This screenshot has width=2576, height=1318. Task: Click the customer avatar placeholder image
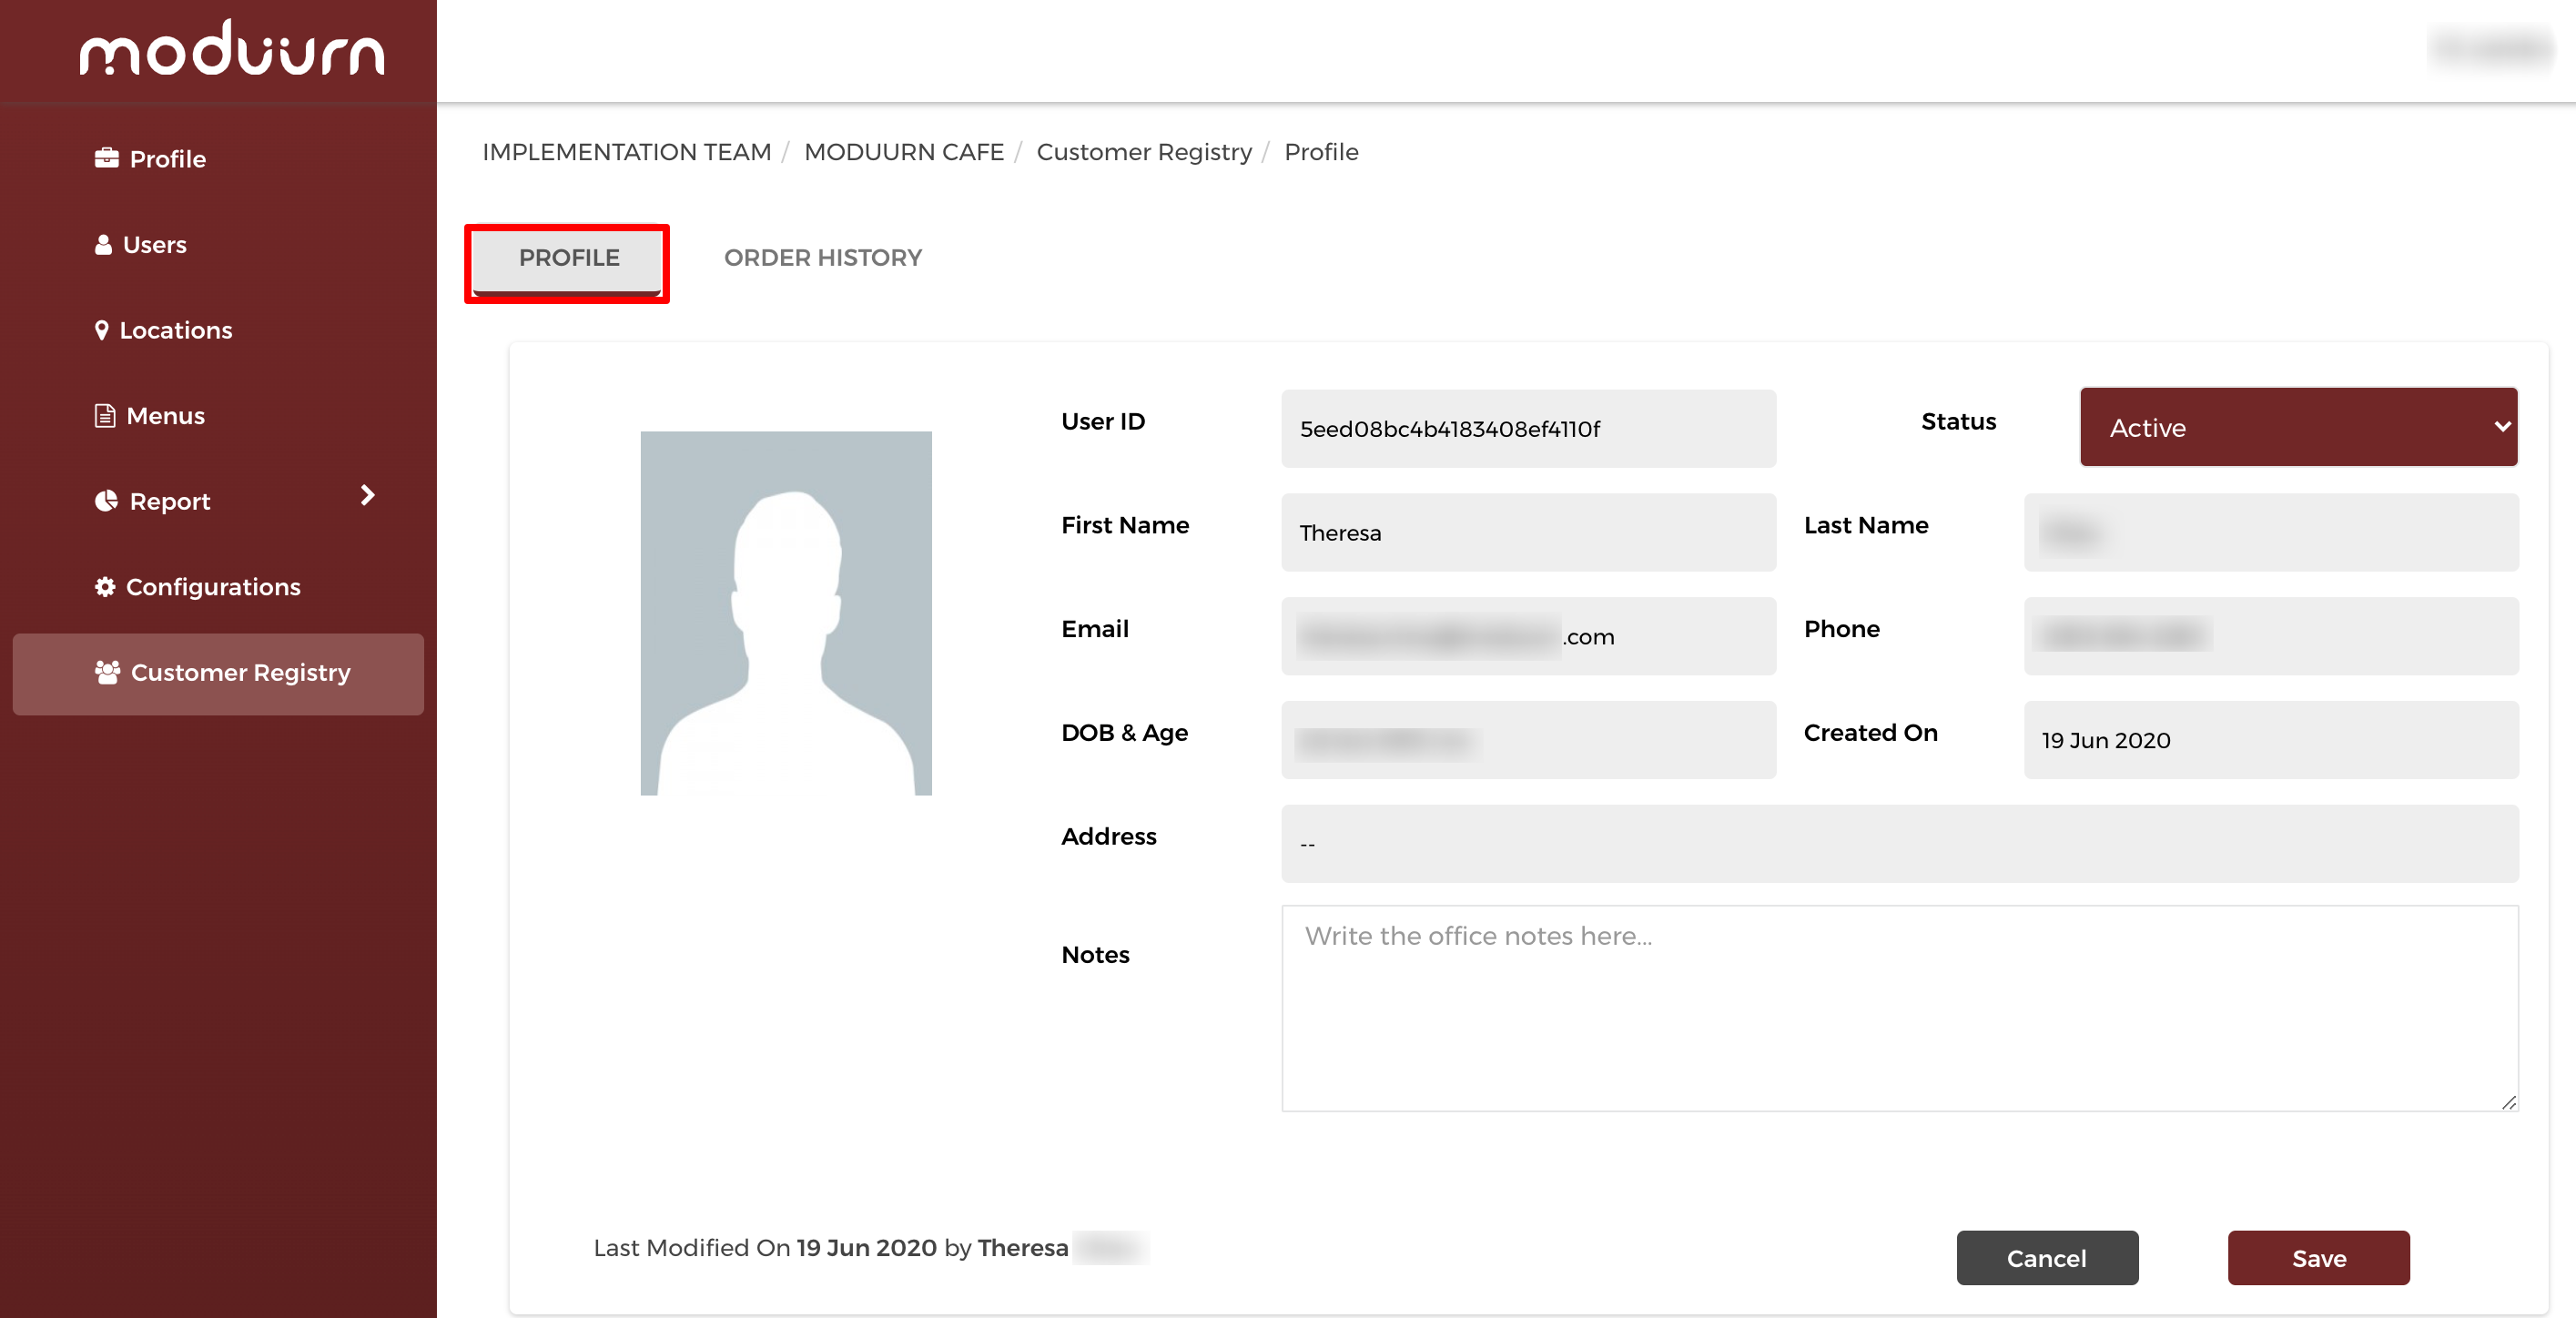point(785,613)
